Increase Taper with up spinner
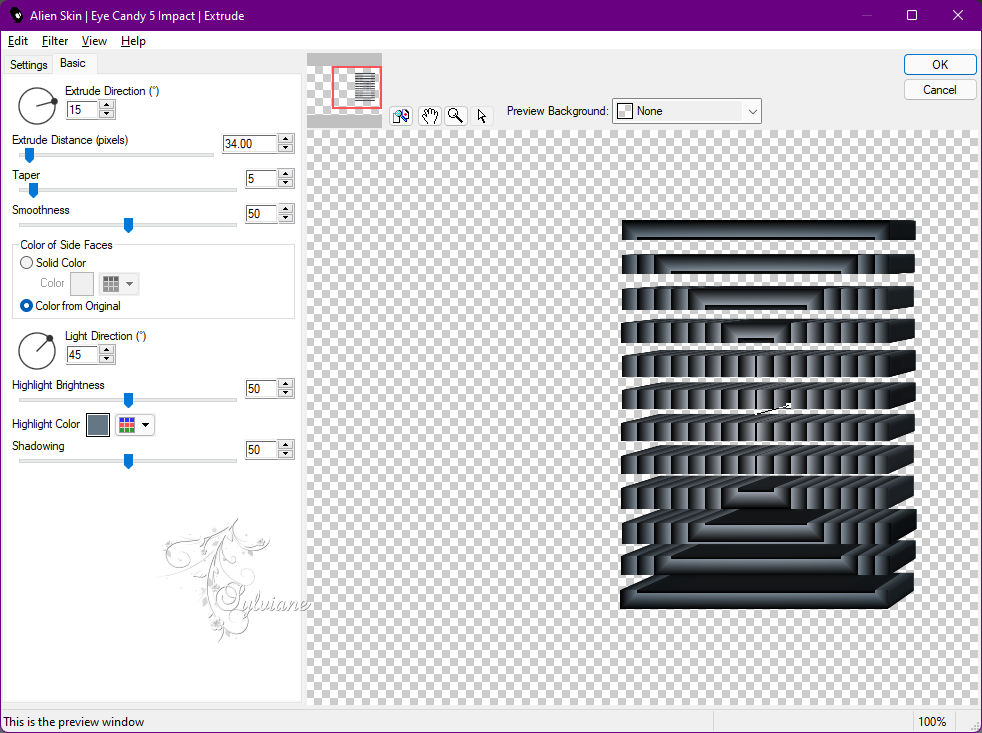This screenshot has height=733, width=982. pyautogui.click(x=286, y=174)
